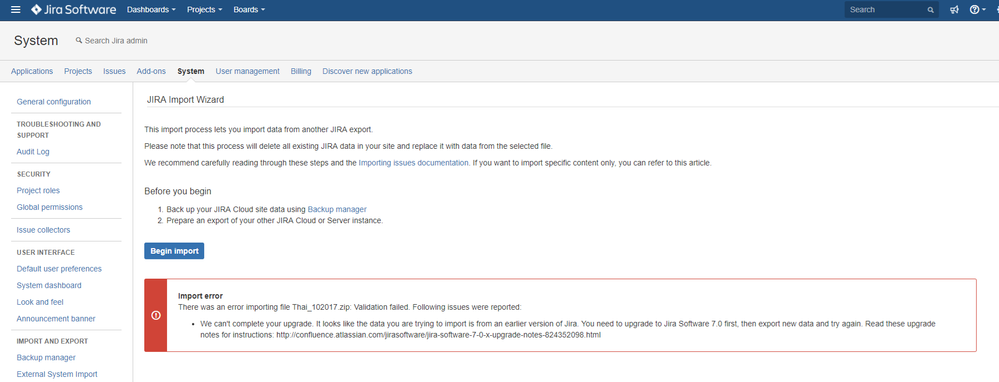Open the help question mark menu
The height and width of the screenshot is (382, 999).
point(977,10)
